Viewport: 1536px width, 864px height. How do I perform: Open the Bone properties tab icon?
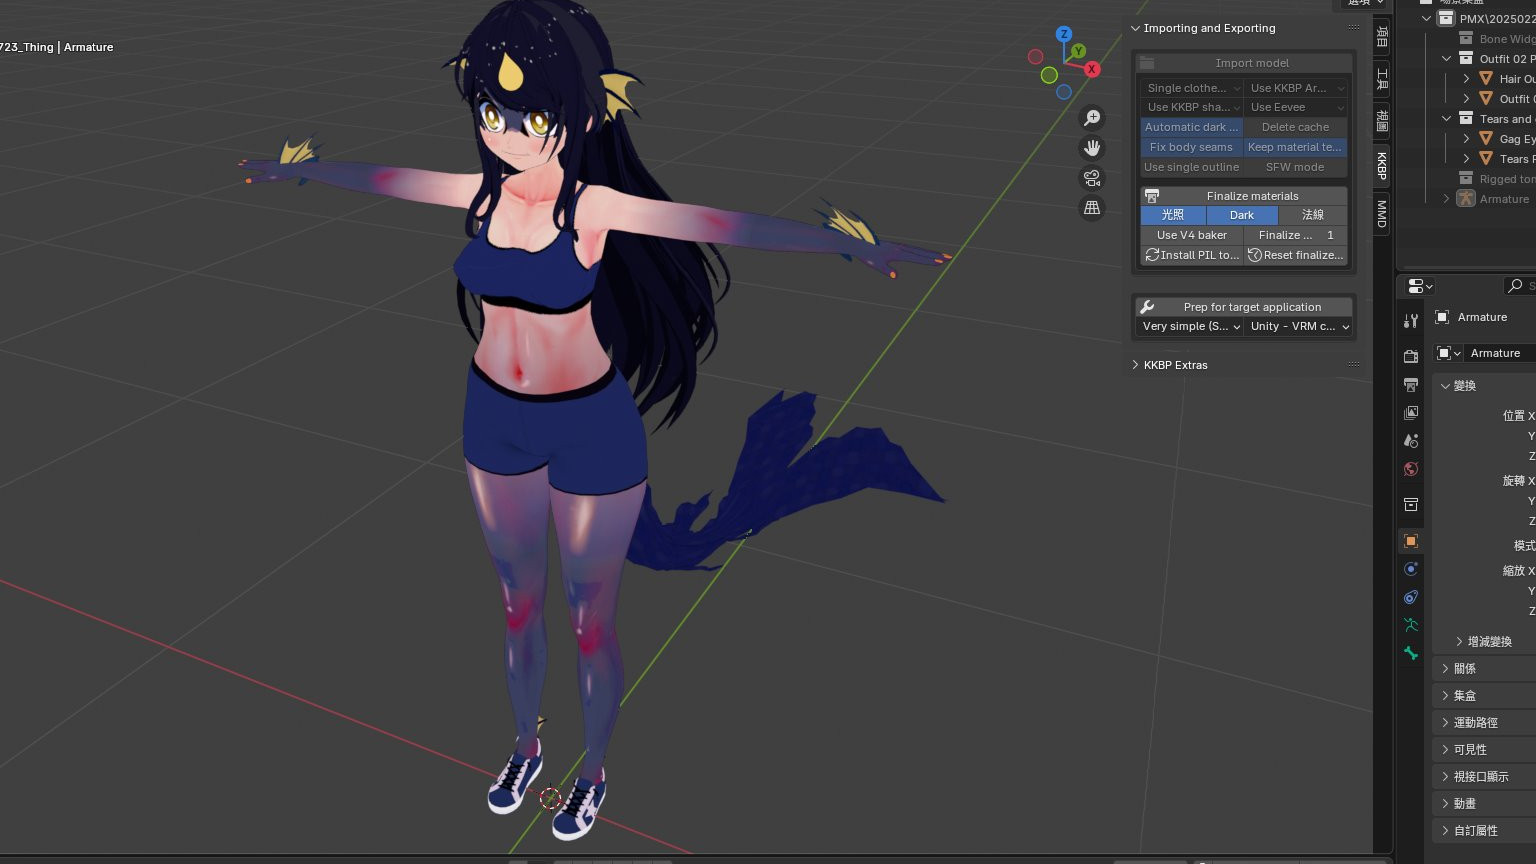pyautogui.click(x=1411, y=653)
